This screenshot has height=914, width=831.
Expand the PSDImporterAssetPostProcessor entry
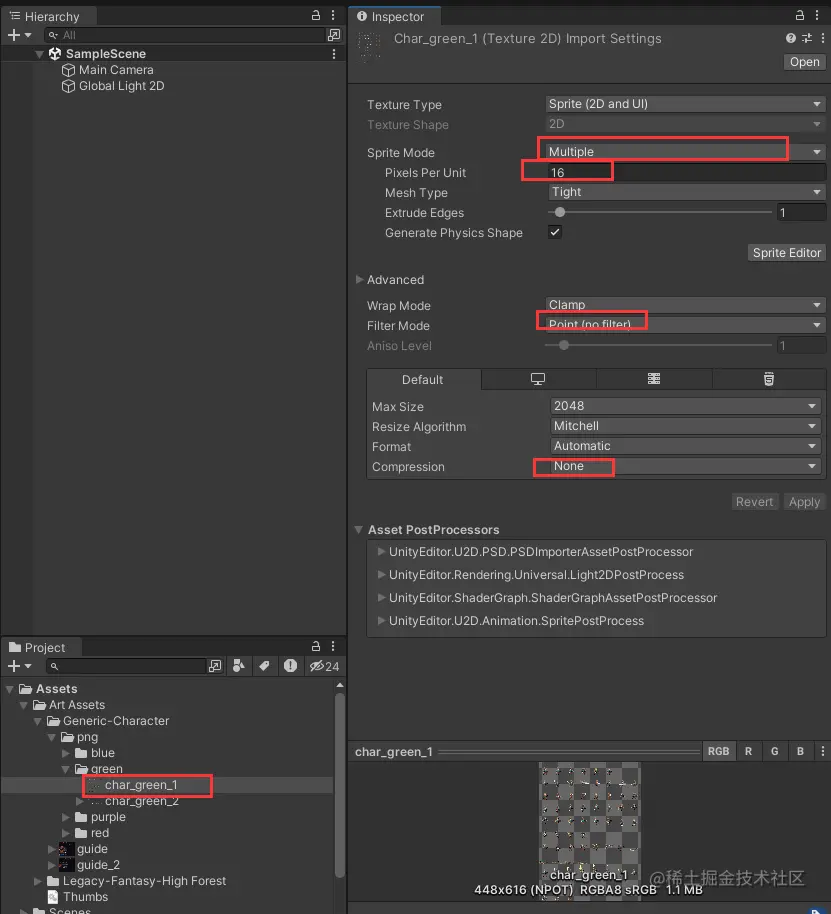(x=381, y=551)
